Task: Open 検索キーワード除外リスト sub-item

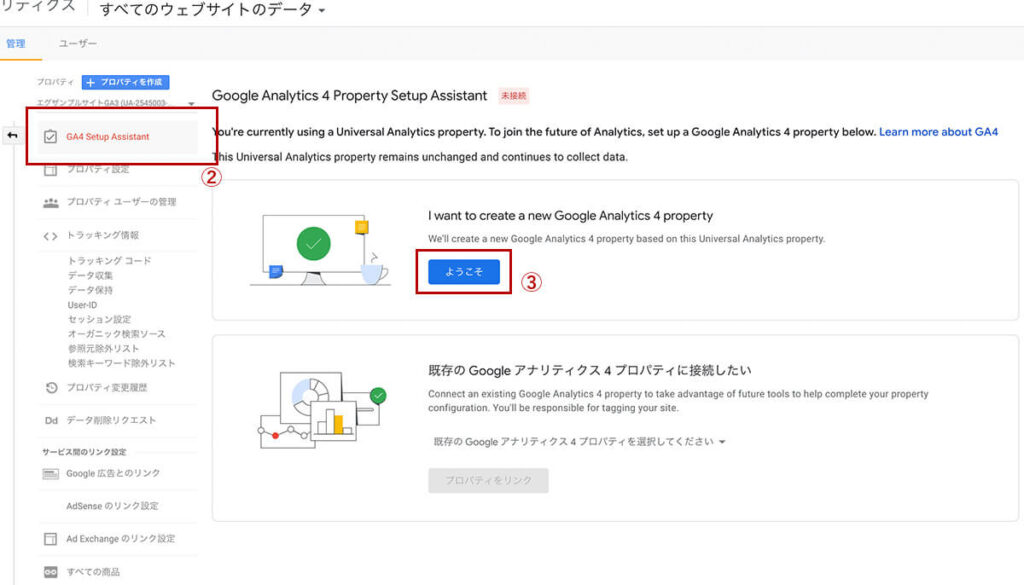Action: click(x=121, y=363)
